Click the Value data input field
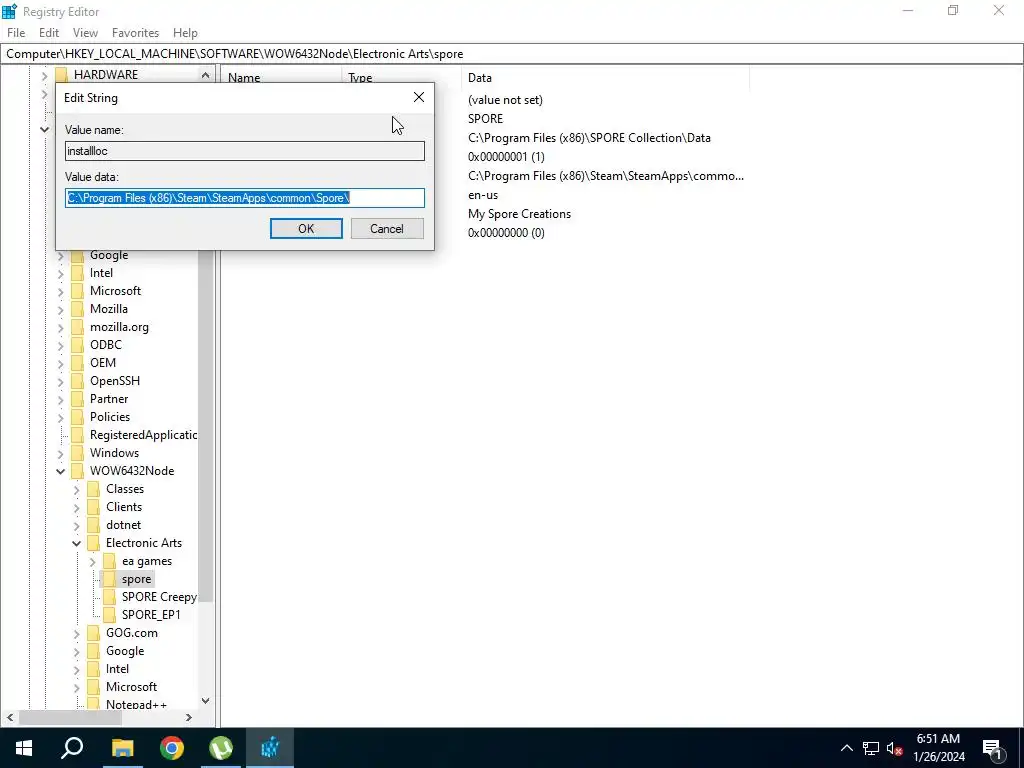The width and height of the screenshot is (1024, 768). pos(245,198)
